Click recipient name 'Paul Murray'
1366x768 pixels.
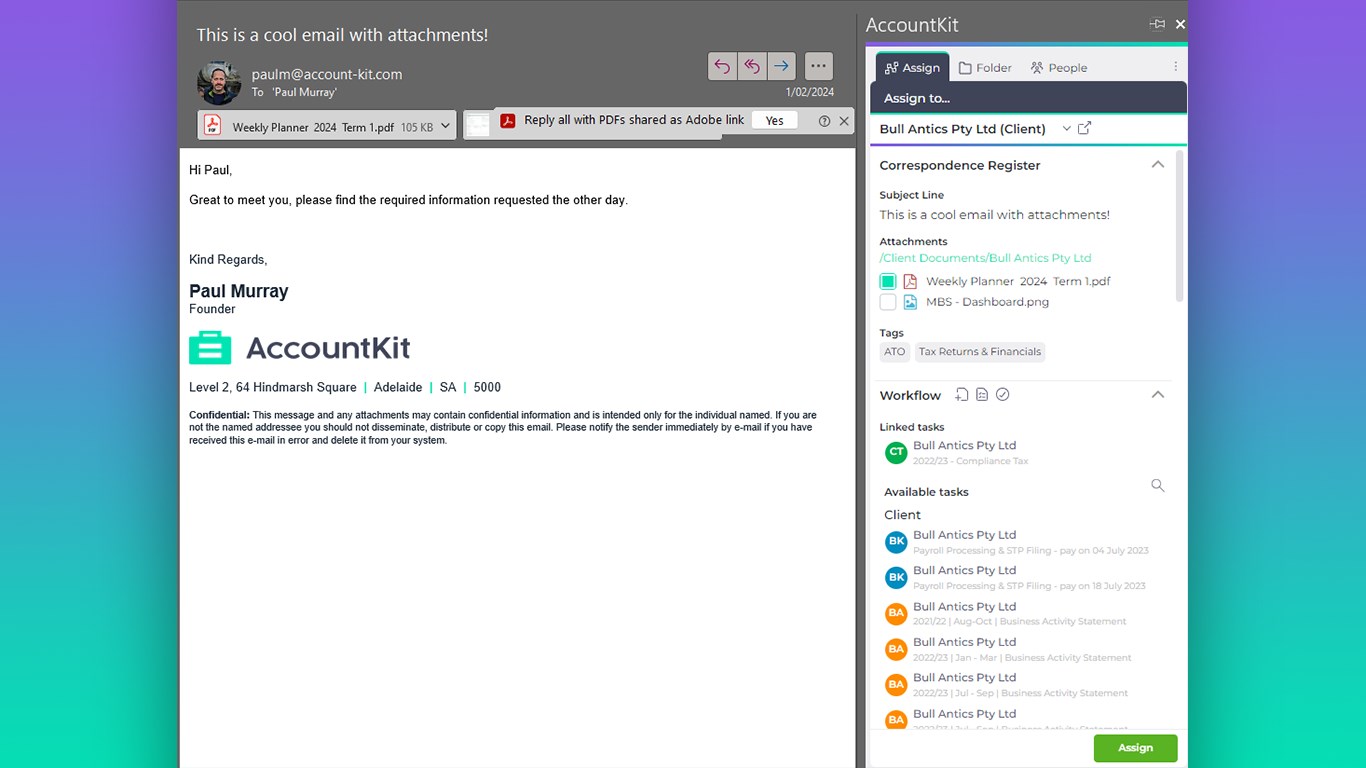(x=305, y=92)
